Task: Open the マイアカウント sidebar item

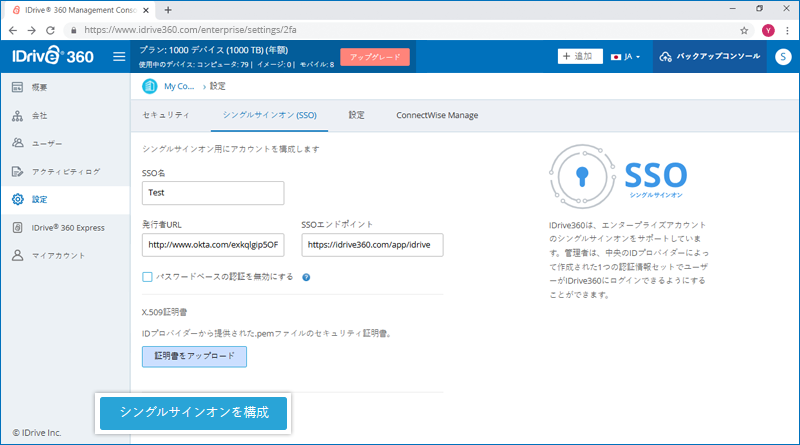Action: (x=65, y=256)
